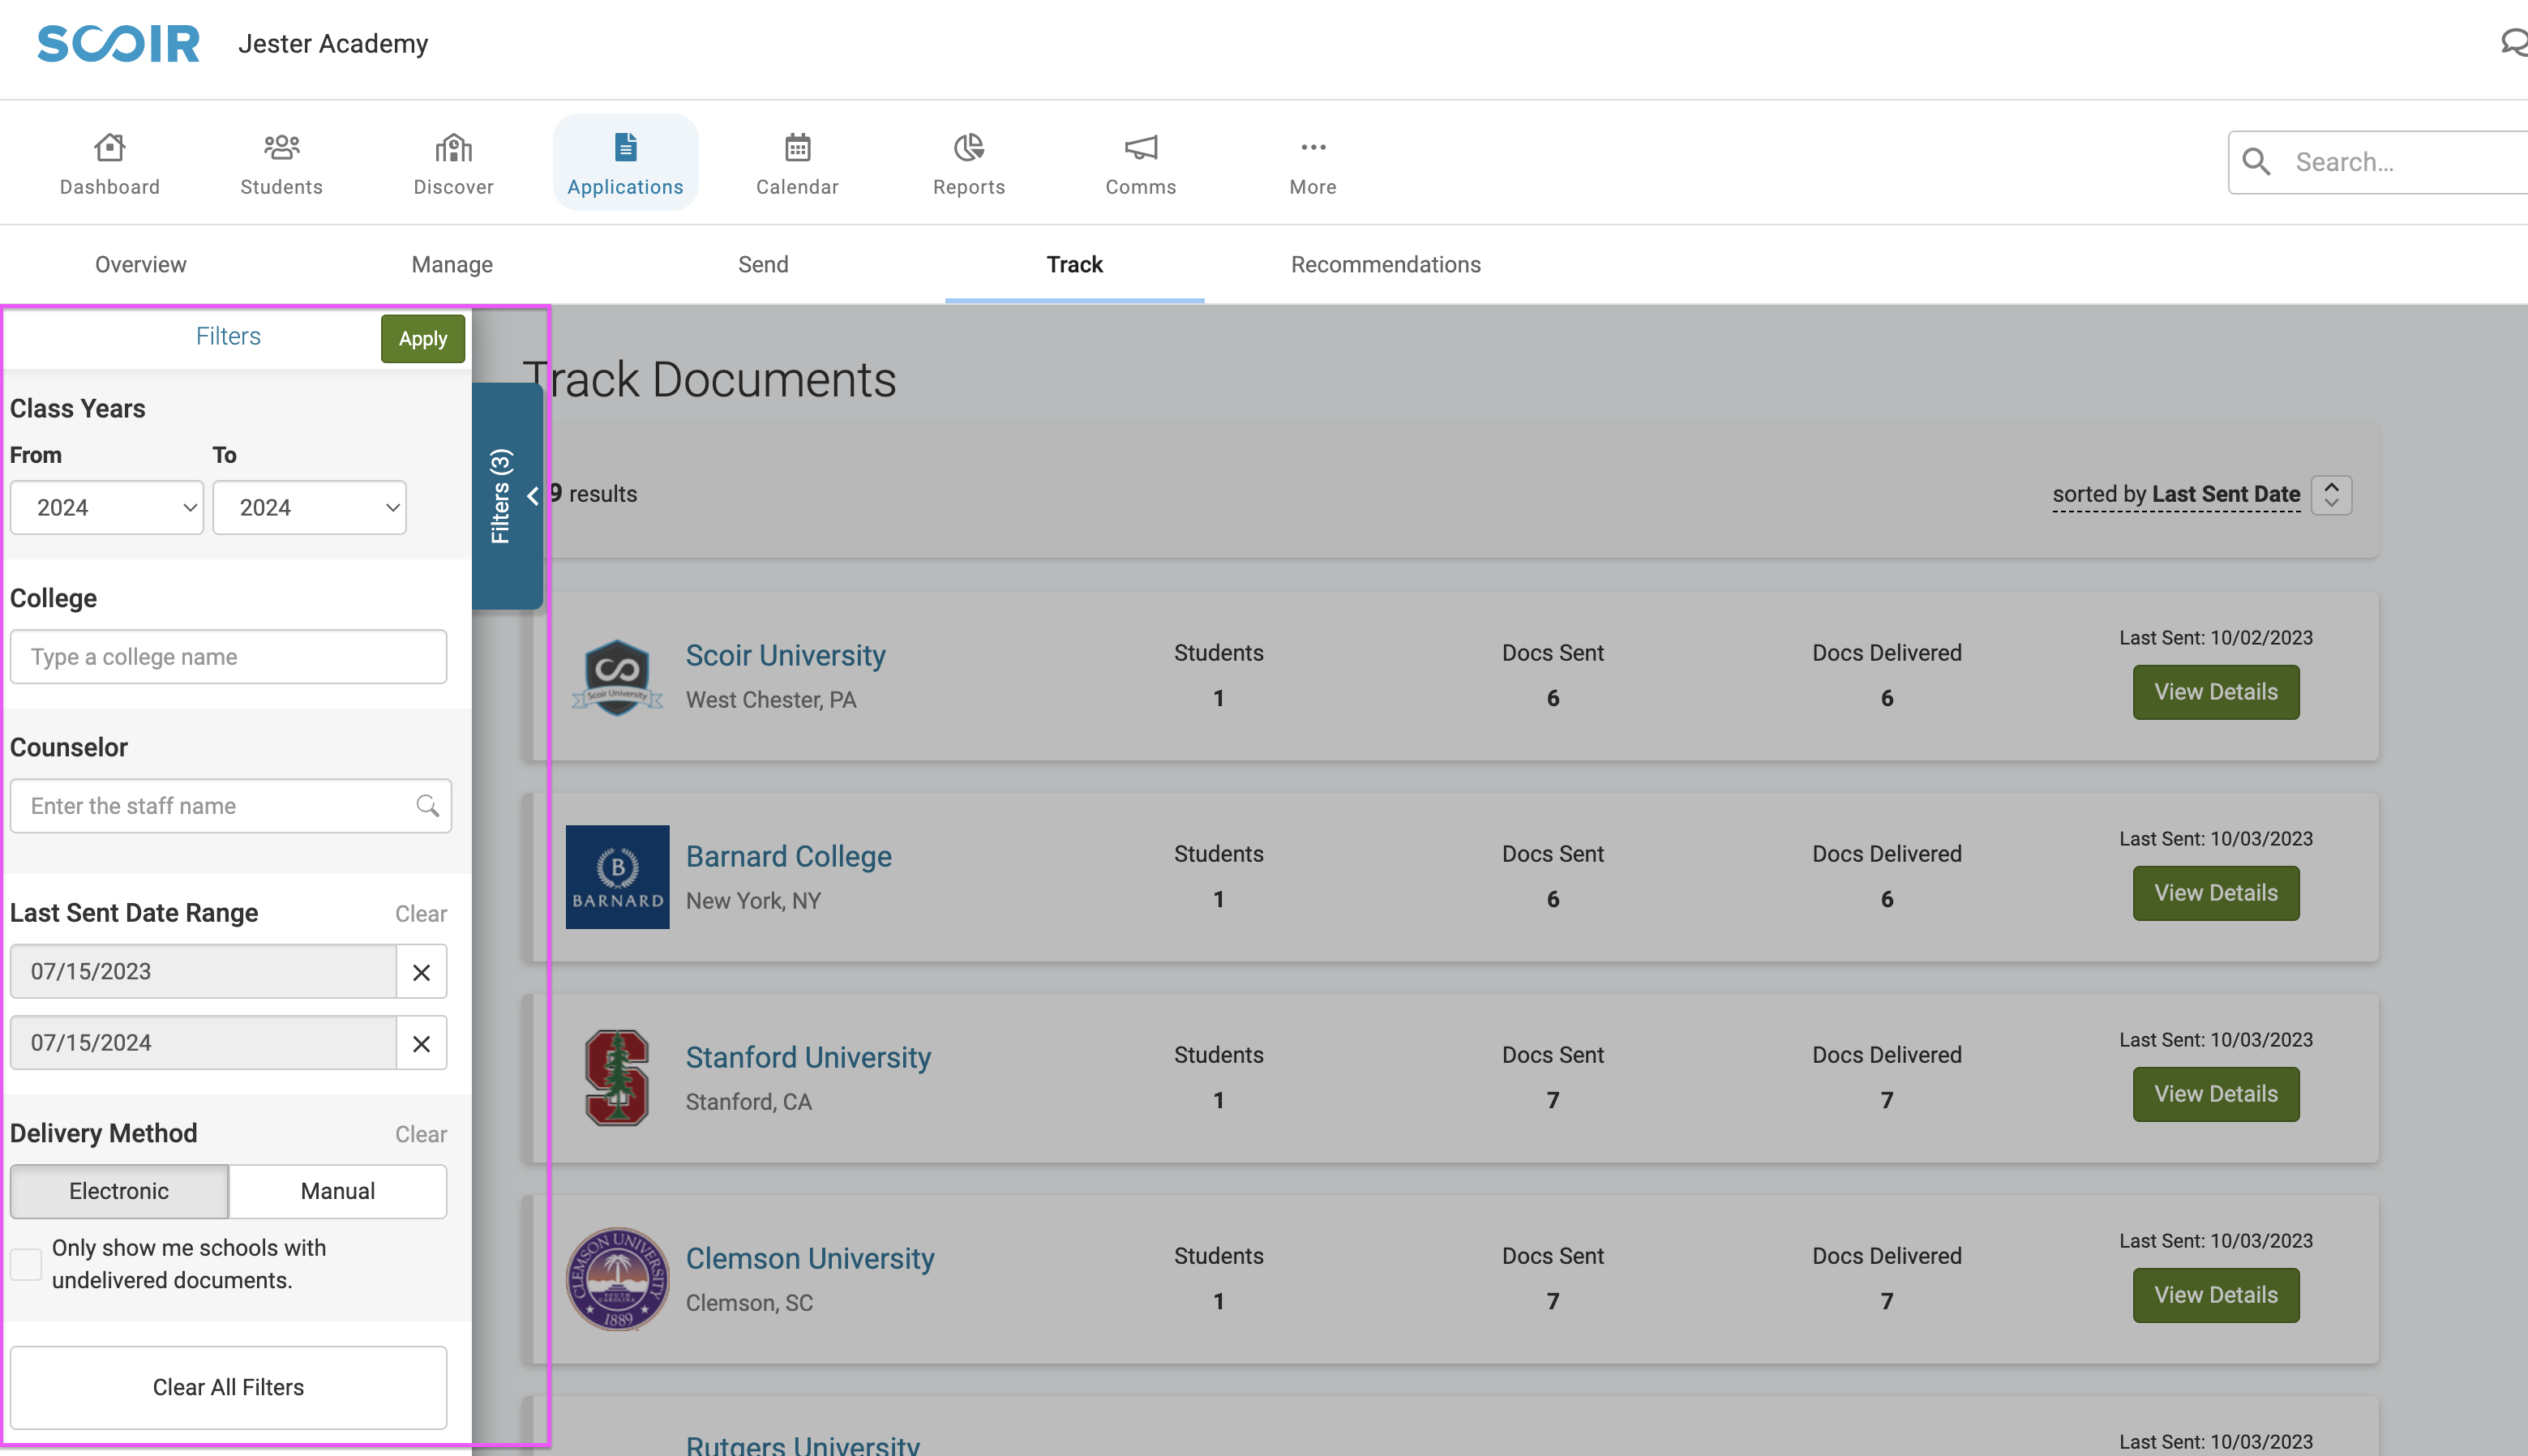This screenshot has width=2528, height=1456.
Task: Switch to Overview tab
Action: tap(140, 264)
